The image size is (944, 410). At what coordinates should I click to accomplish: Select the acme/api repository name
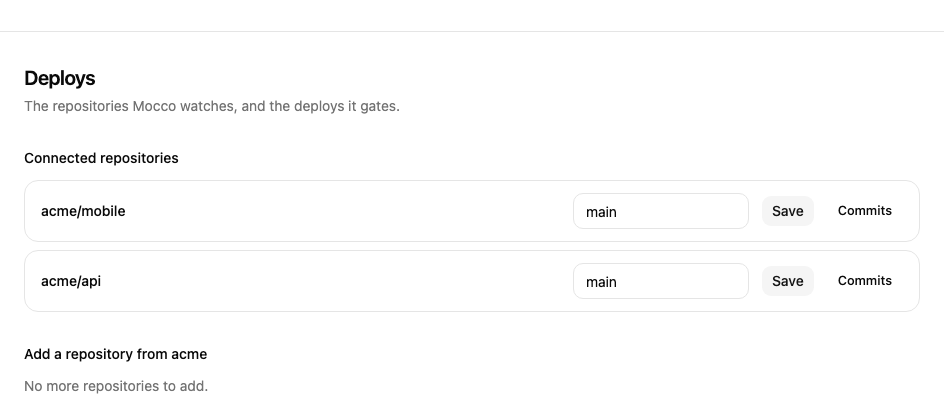pyautogui.click(x=71, y=281)
